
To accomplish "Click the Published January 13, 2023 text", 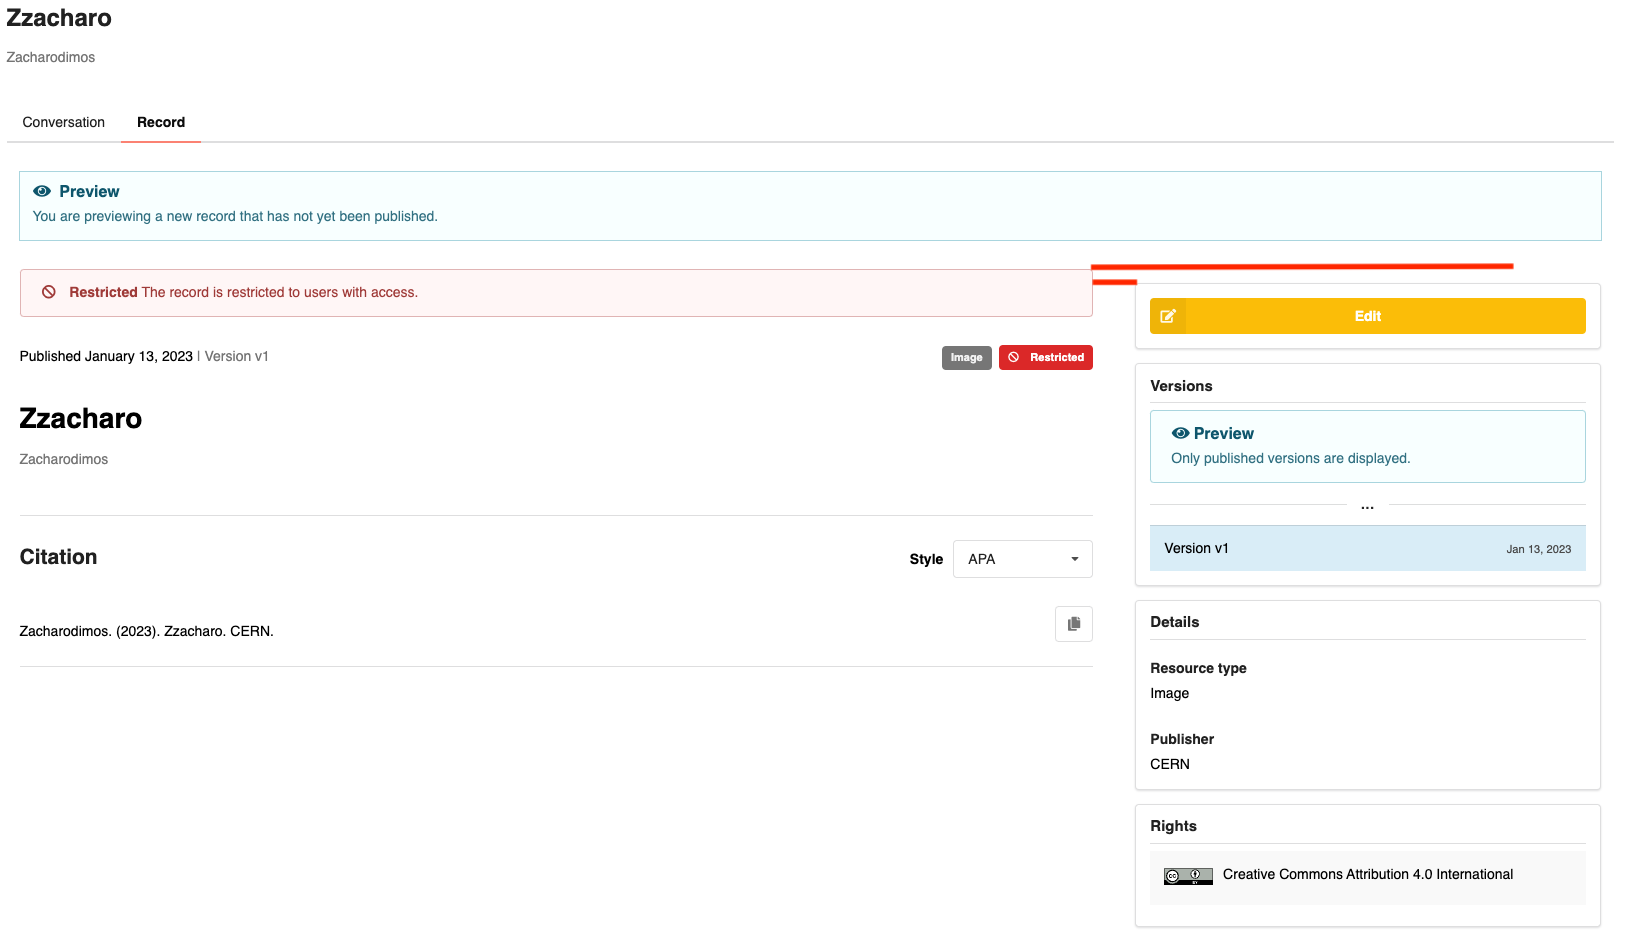I will point(105,356).
